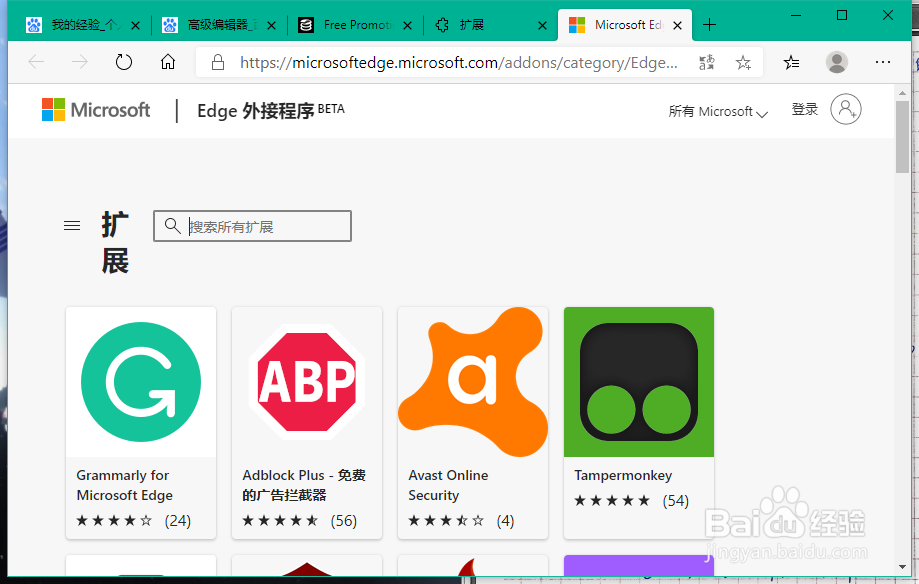Click the translate page icon in address bar
This screenshot has height=584, width=919.
click(x=707, y=62)
